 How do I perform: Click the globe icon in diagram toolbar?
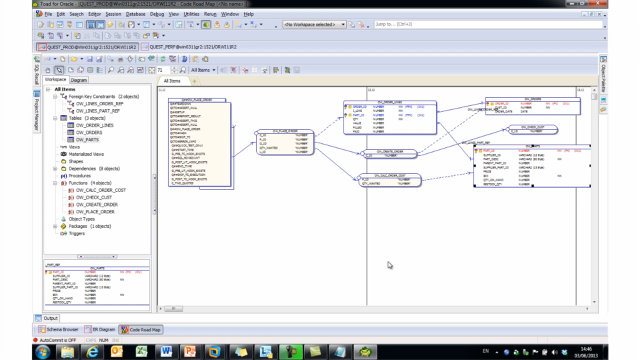pyautogui.click(x=184, y=59)
